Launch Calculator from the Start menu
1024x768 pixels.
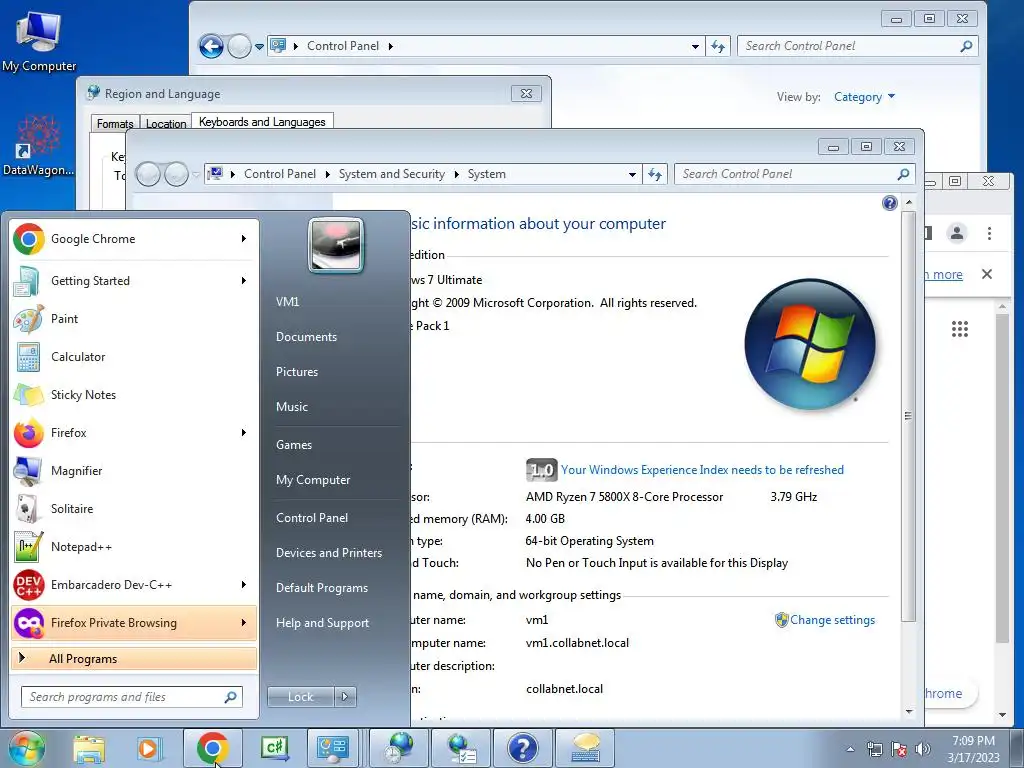click(x=134, y=357)
